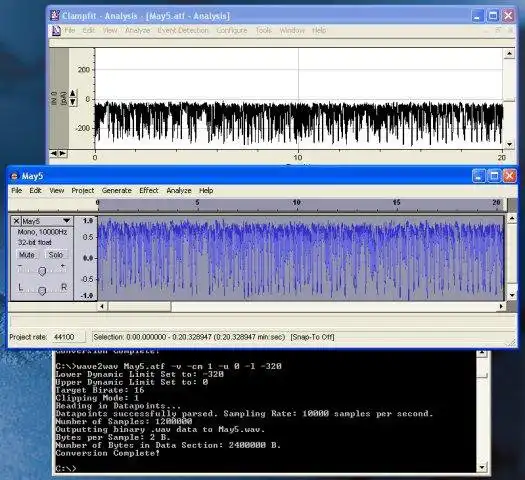
Task: Click 'Mono, 10000Hz' track info text
Action: click(x=42, y=232)
